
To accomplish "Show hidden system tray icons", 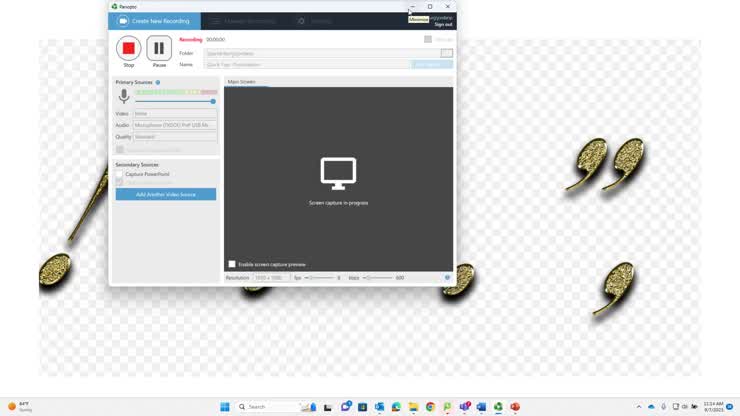I will point(639,407).
